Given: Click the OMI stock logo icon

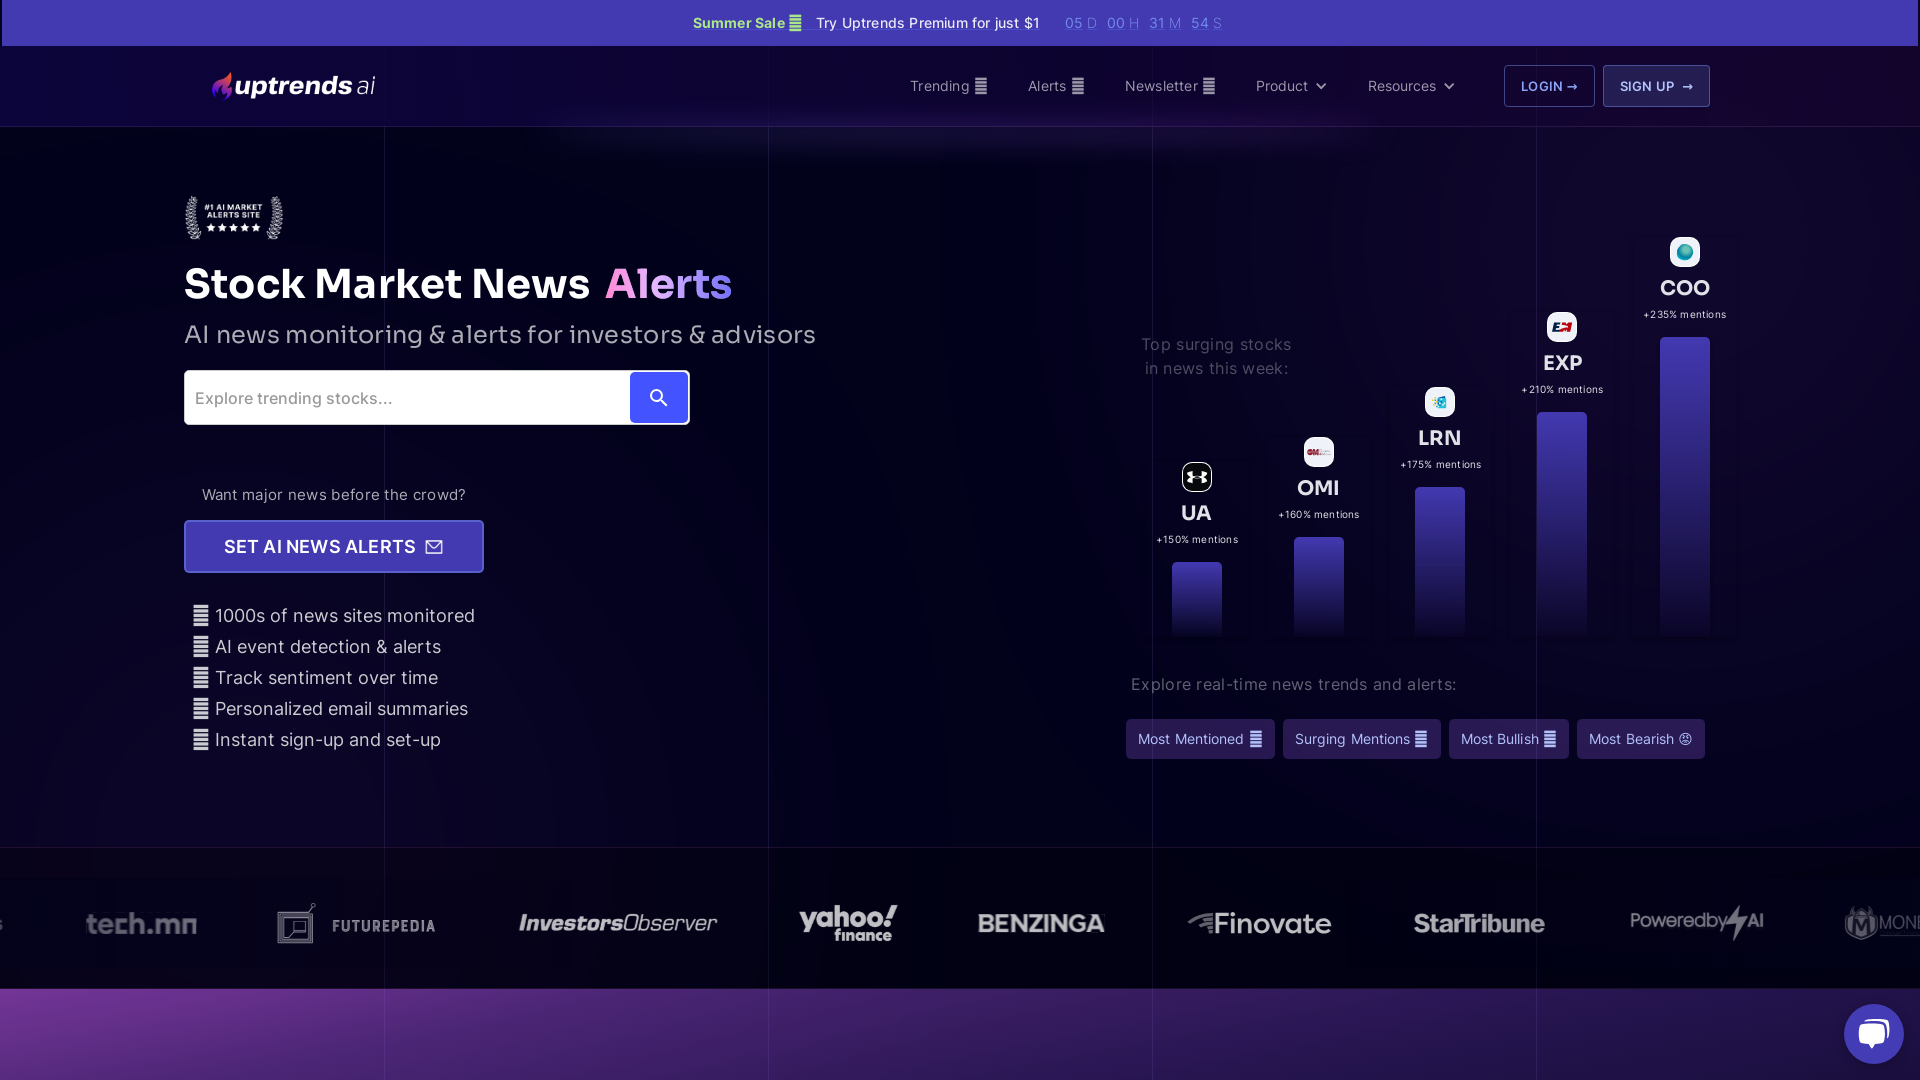Looking at the screenshot, I should (1319, 452).
